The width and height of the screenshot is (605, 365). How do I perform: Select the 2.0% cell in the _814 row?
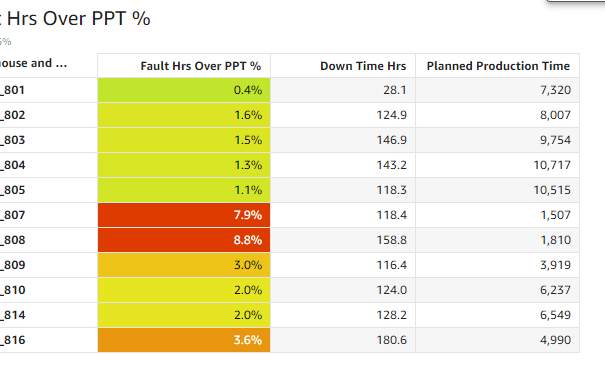click(x=184, y=315)
